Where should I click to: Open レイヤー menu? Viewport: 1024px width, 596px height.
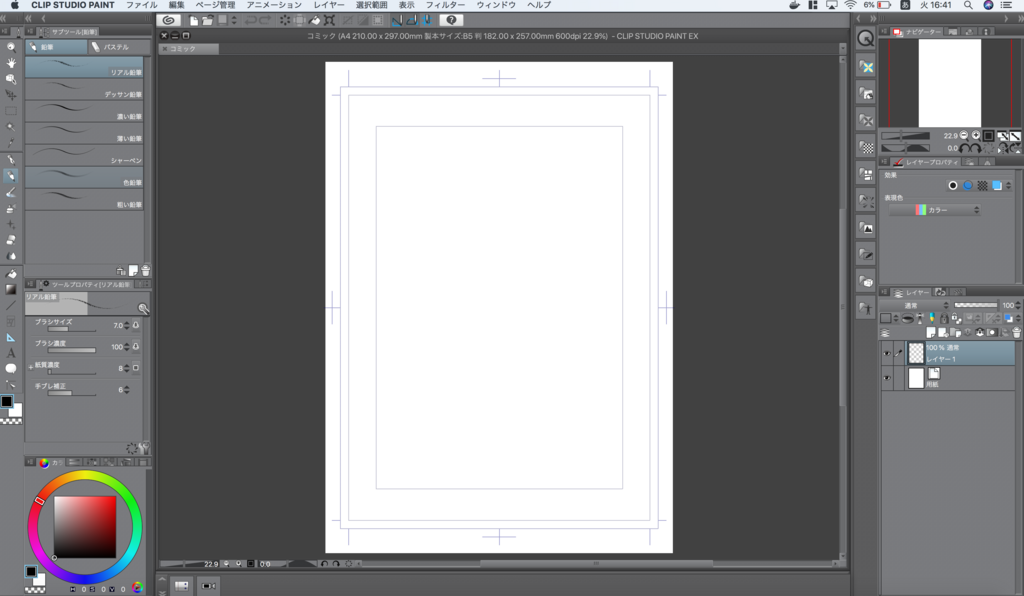pyautogui.click(x=328, y=5)
